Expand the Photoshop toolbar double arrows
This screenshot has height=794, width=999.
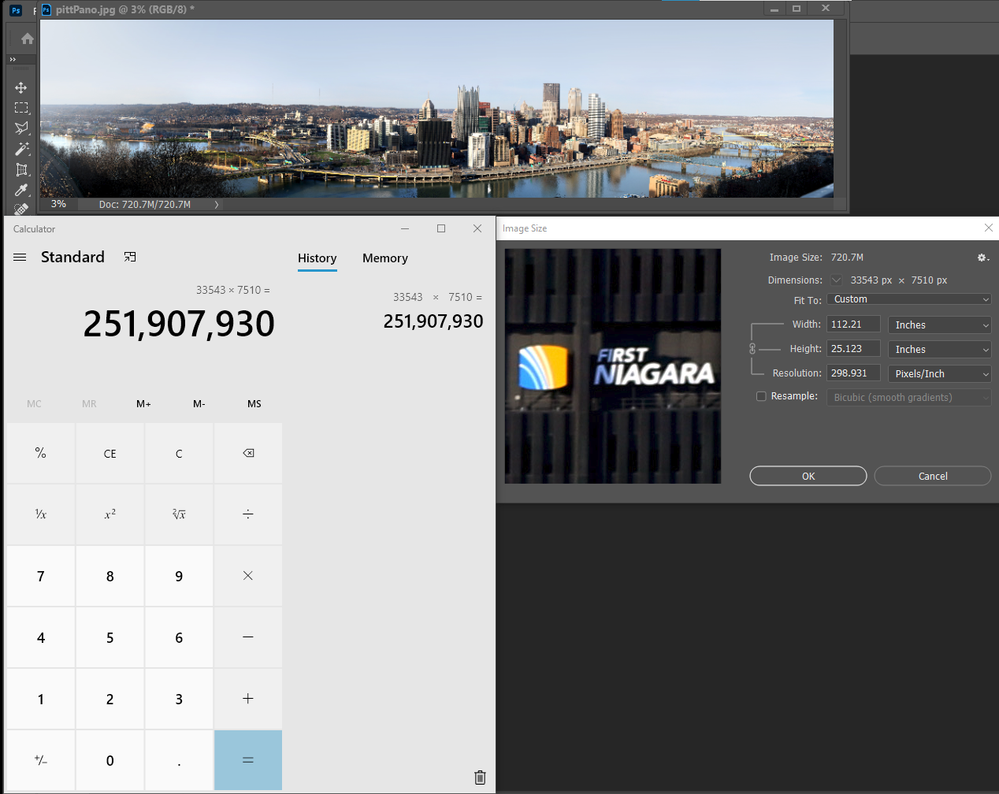[x=13, y=59]
